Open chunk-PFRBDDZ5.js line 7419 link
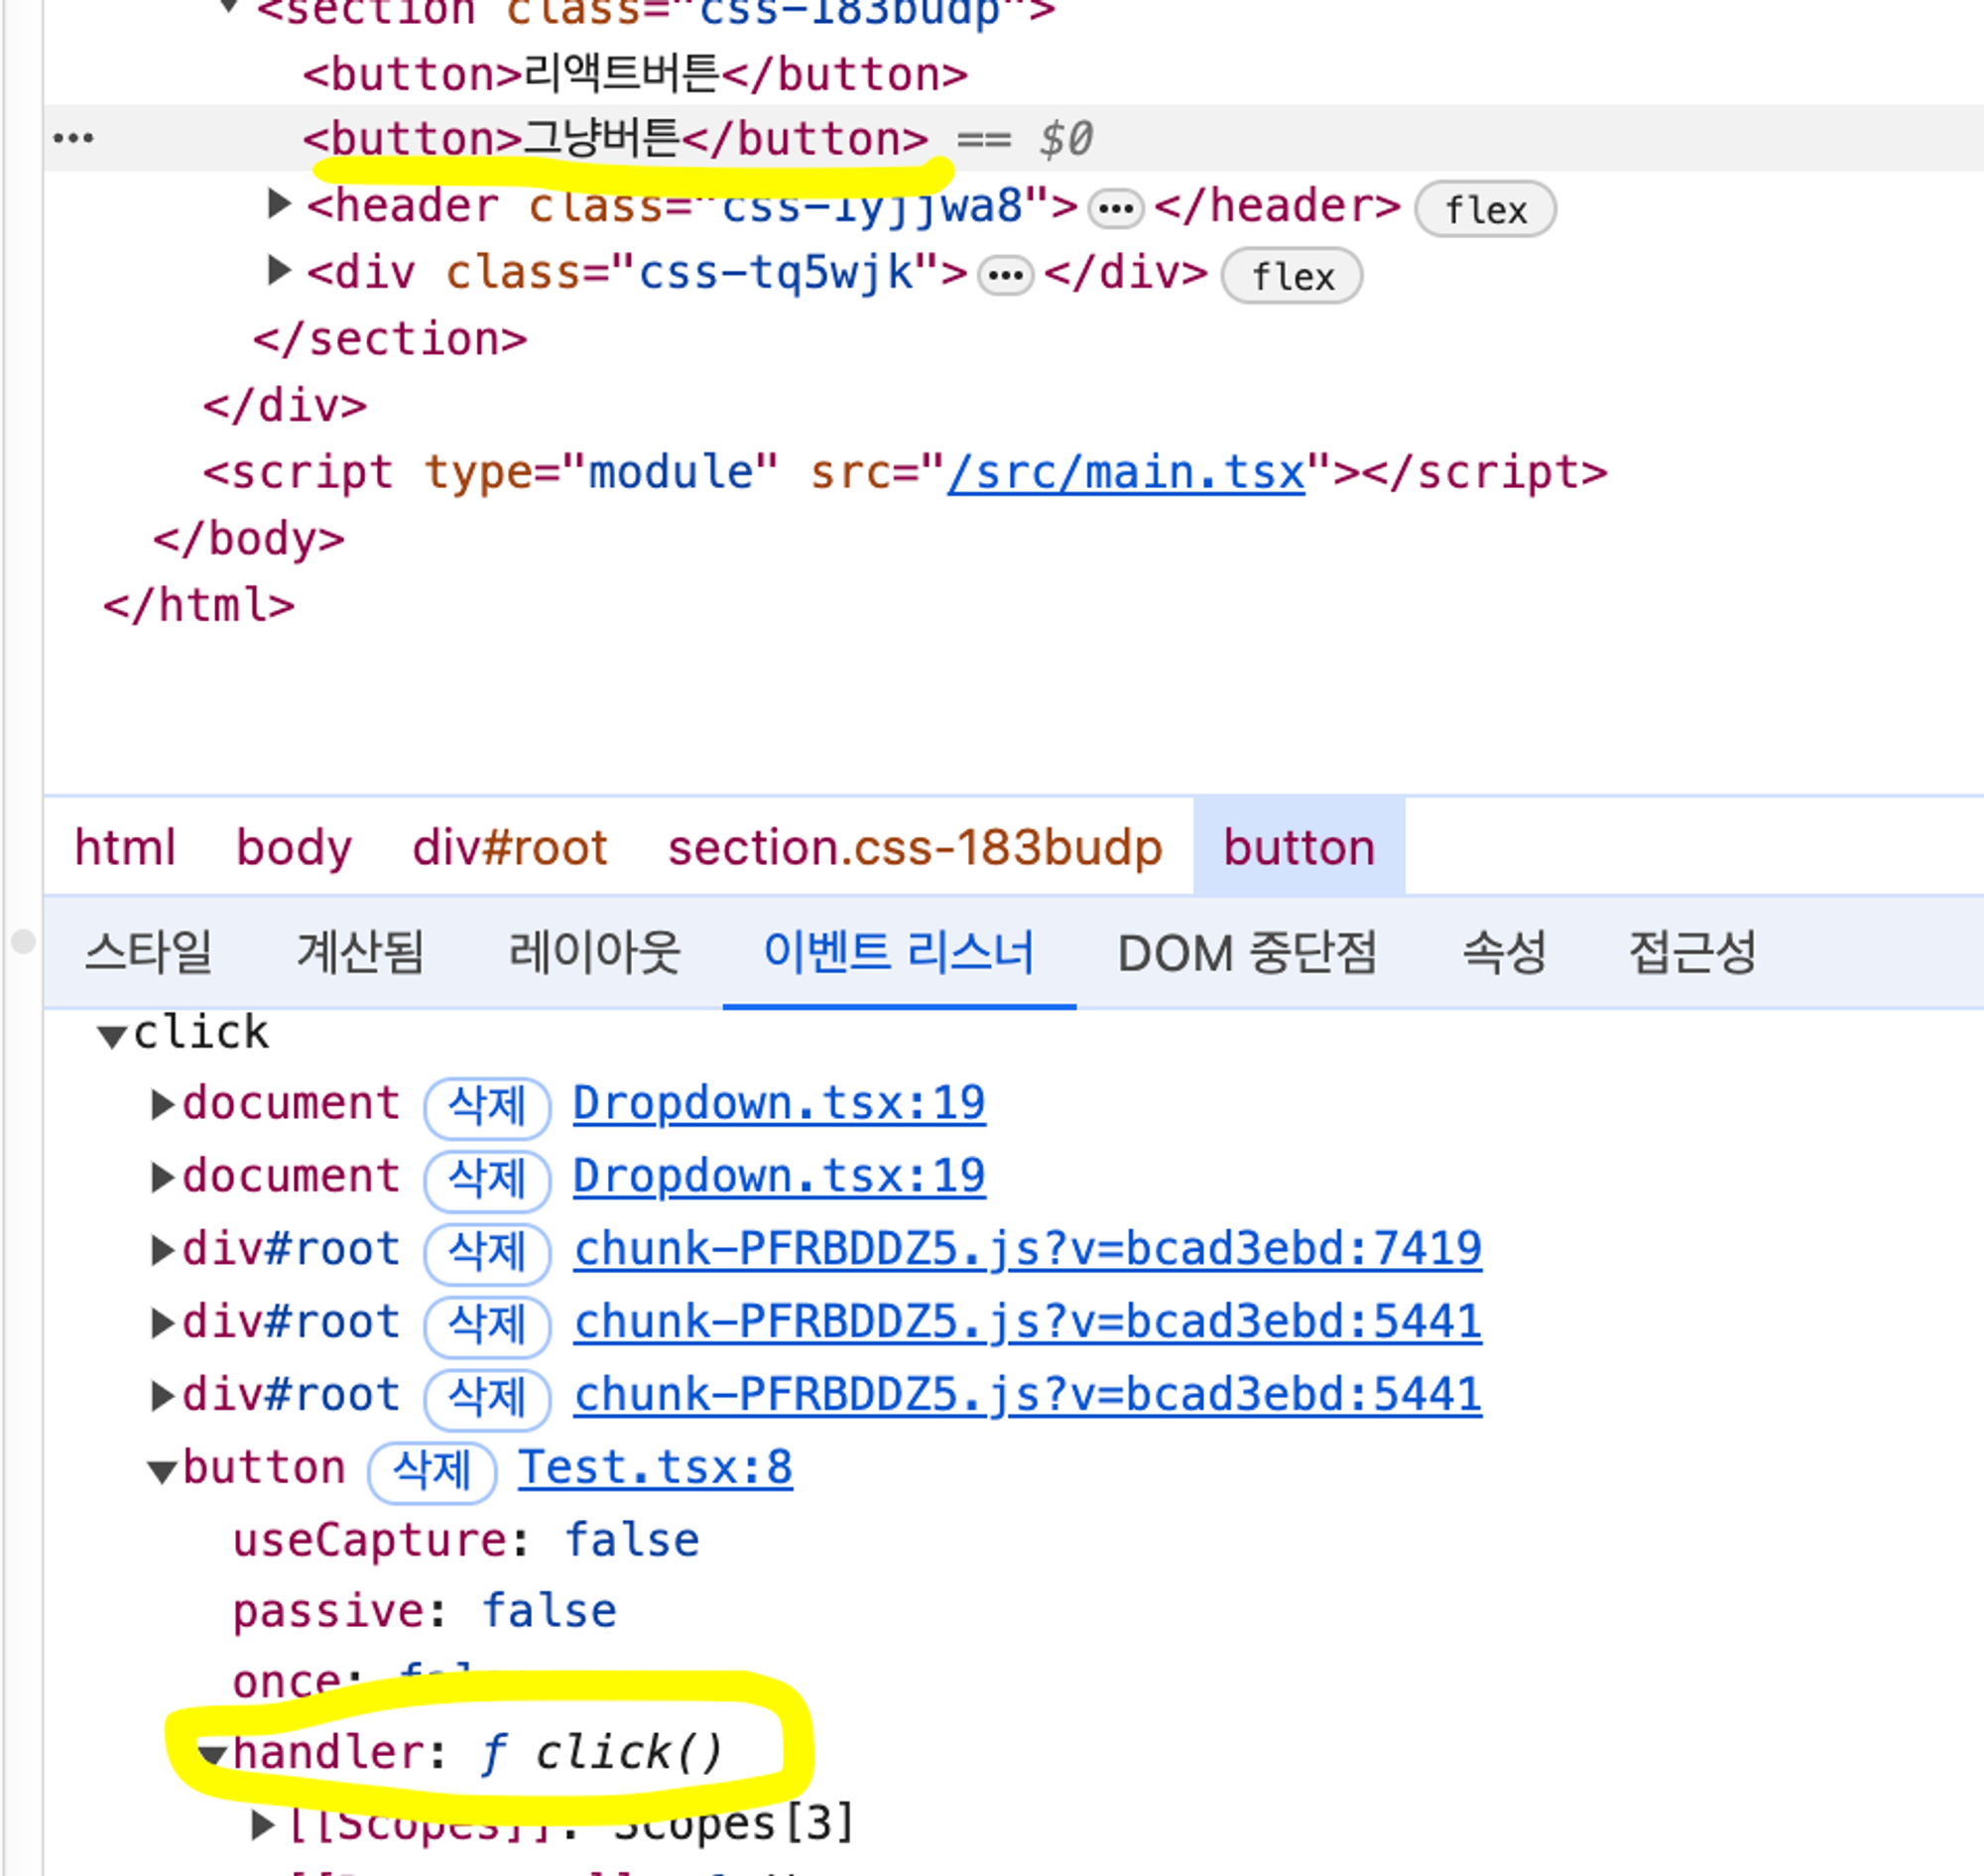 1027,1250
